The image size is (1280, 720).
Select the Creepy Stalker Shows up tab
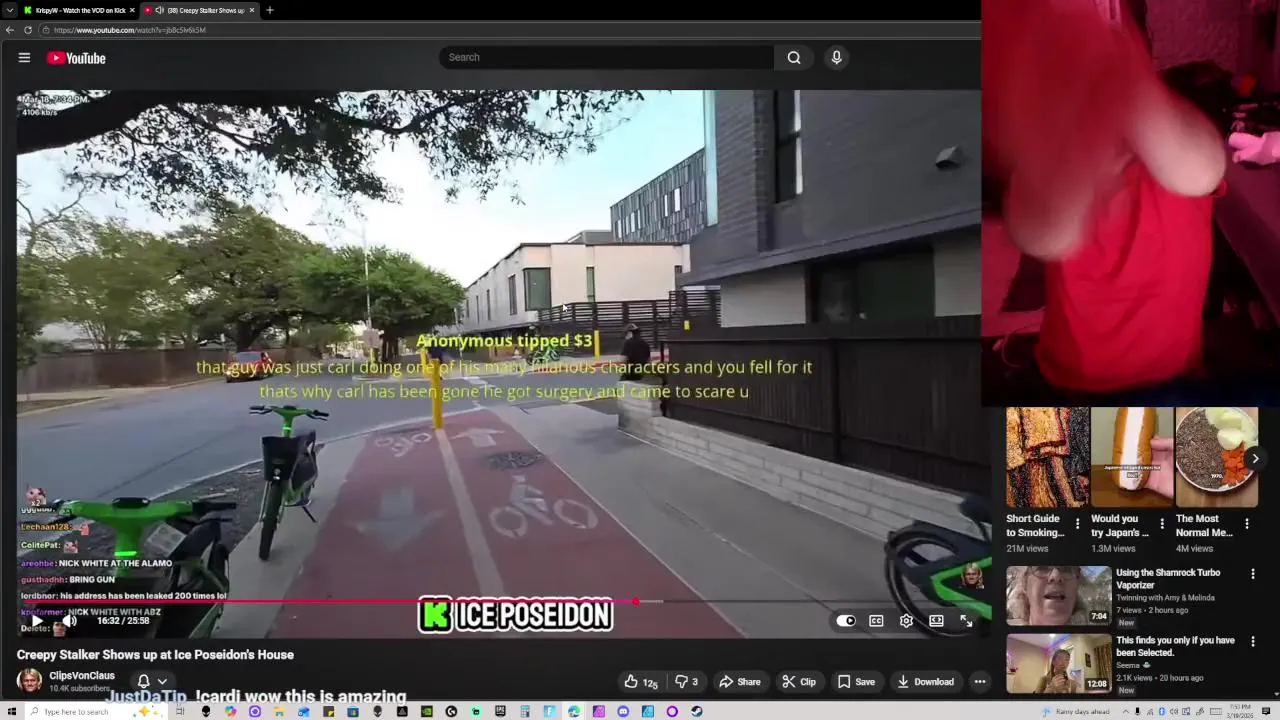point(198,10)
